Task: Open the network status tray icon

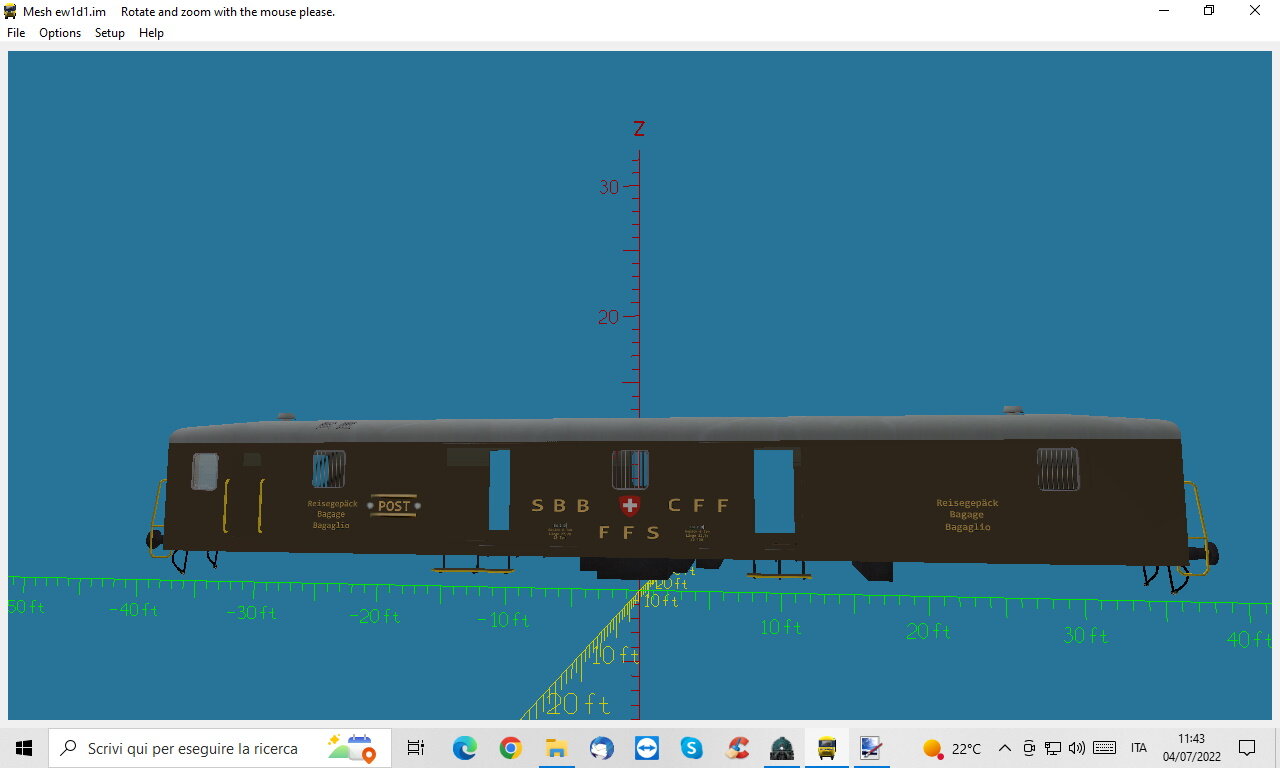Action: (1053, 748)
